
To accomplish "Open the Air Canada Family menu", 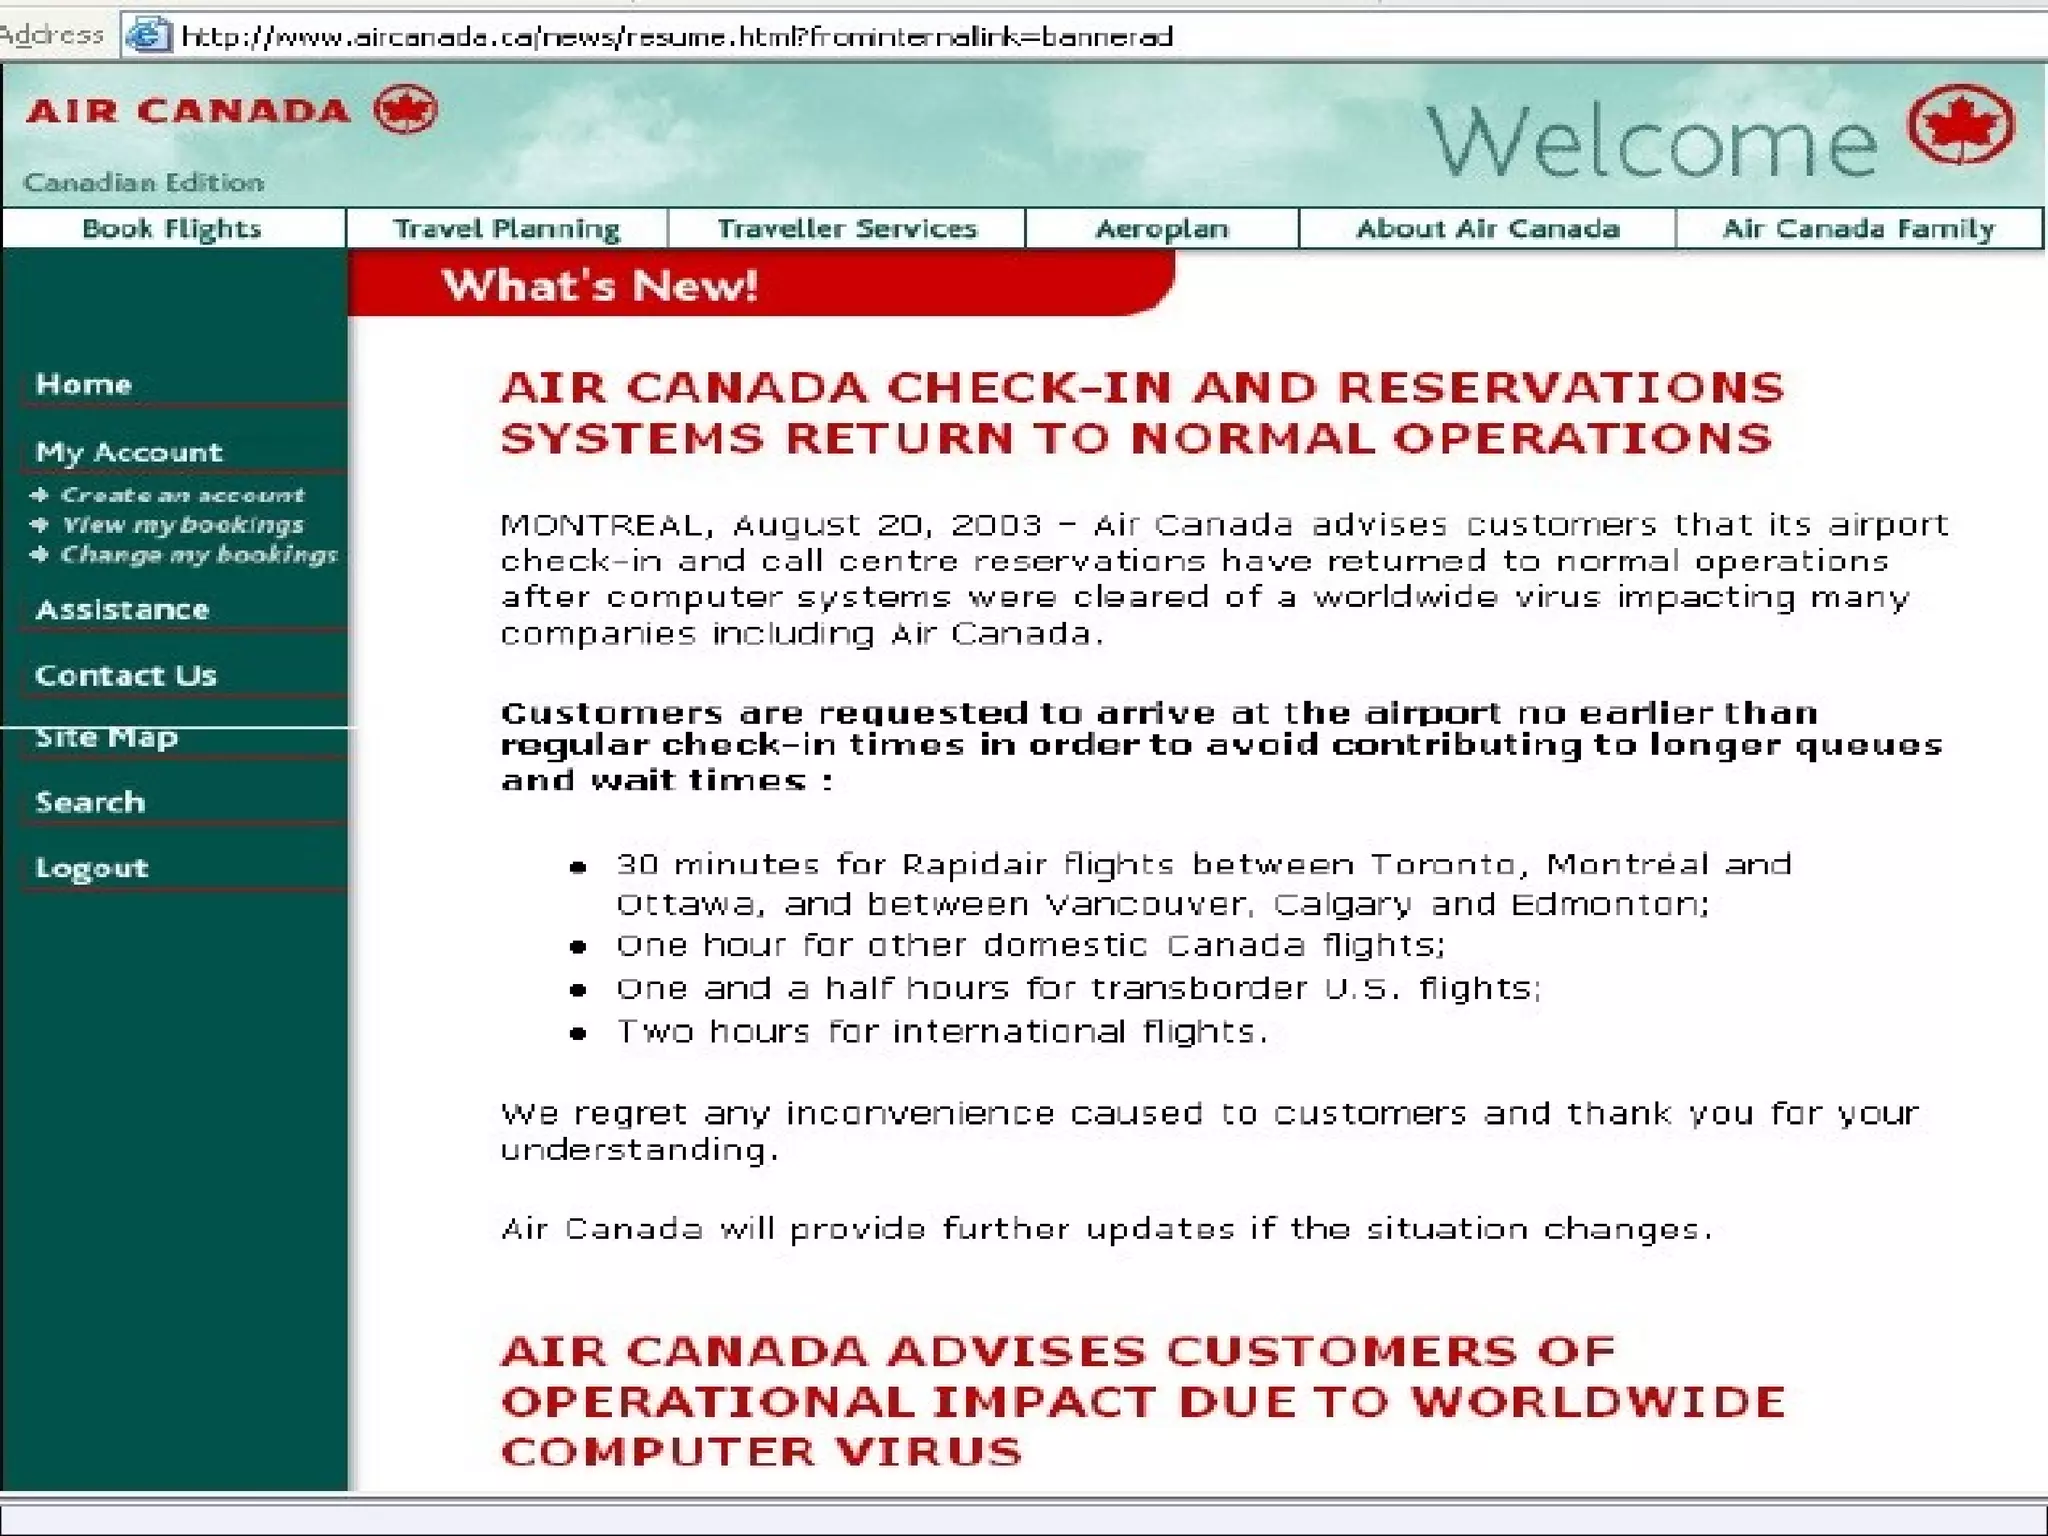I will pyautogui.click(x=1858, y=229).
